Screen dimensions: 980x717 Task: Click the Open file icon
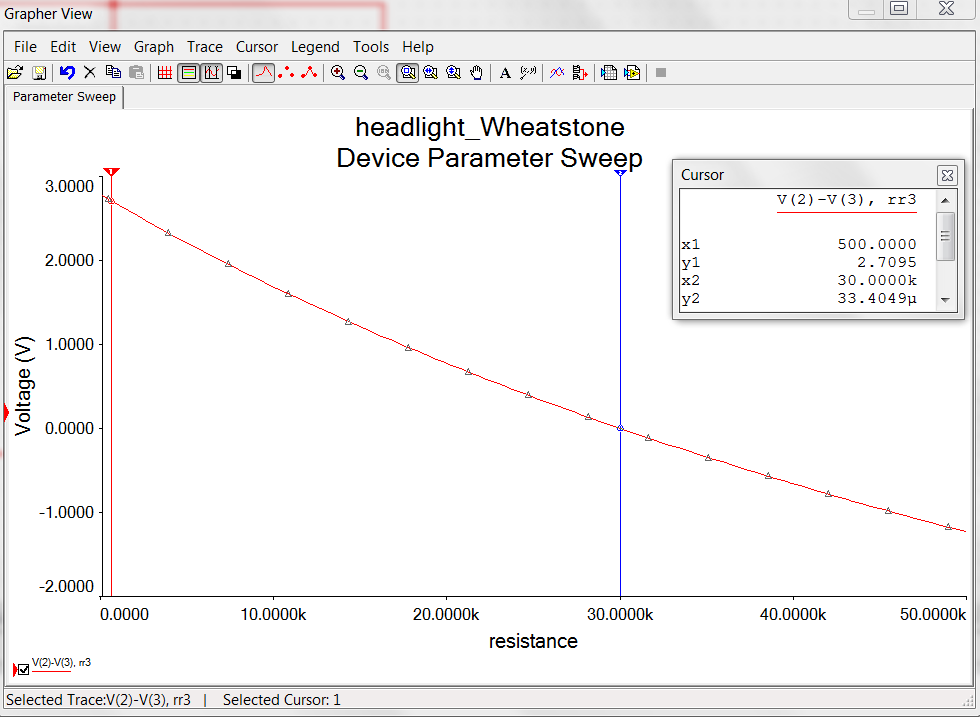[15, 72]
